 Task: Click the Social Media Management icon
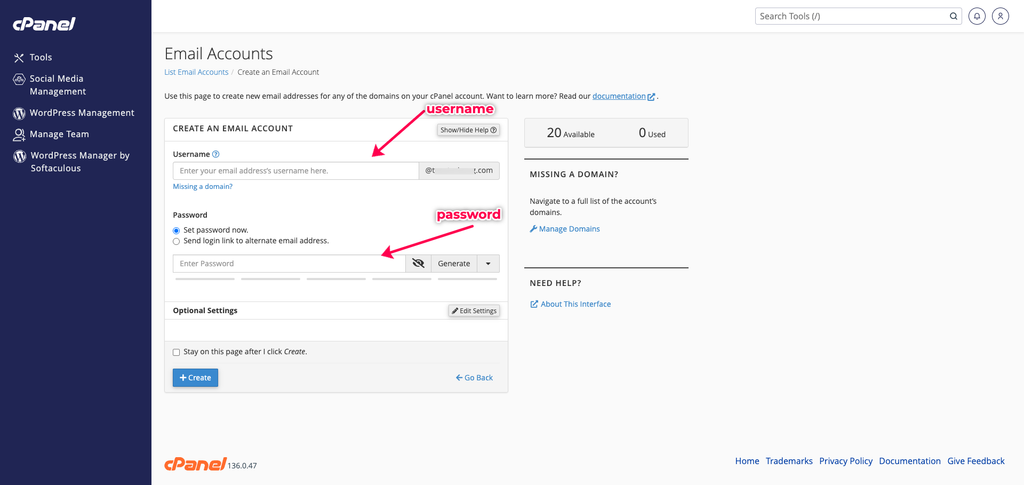click(x=19, y=79)
